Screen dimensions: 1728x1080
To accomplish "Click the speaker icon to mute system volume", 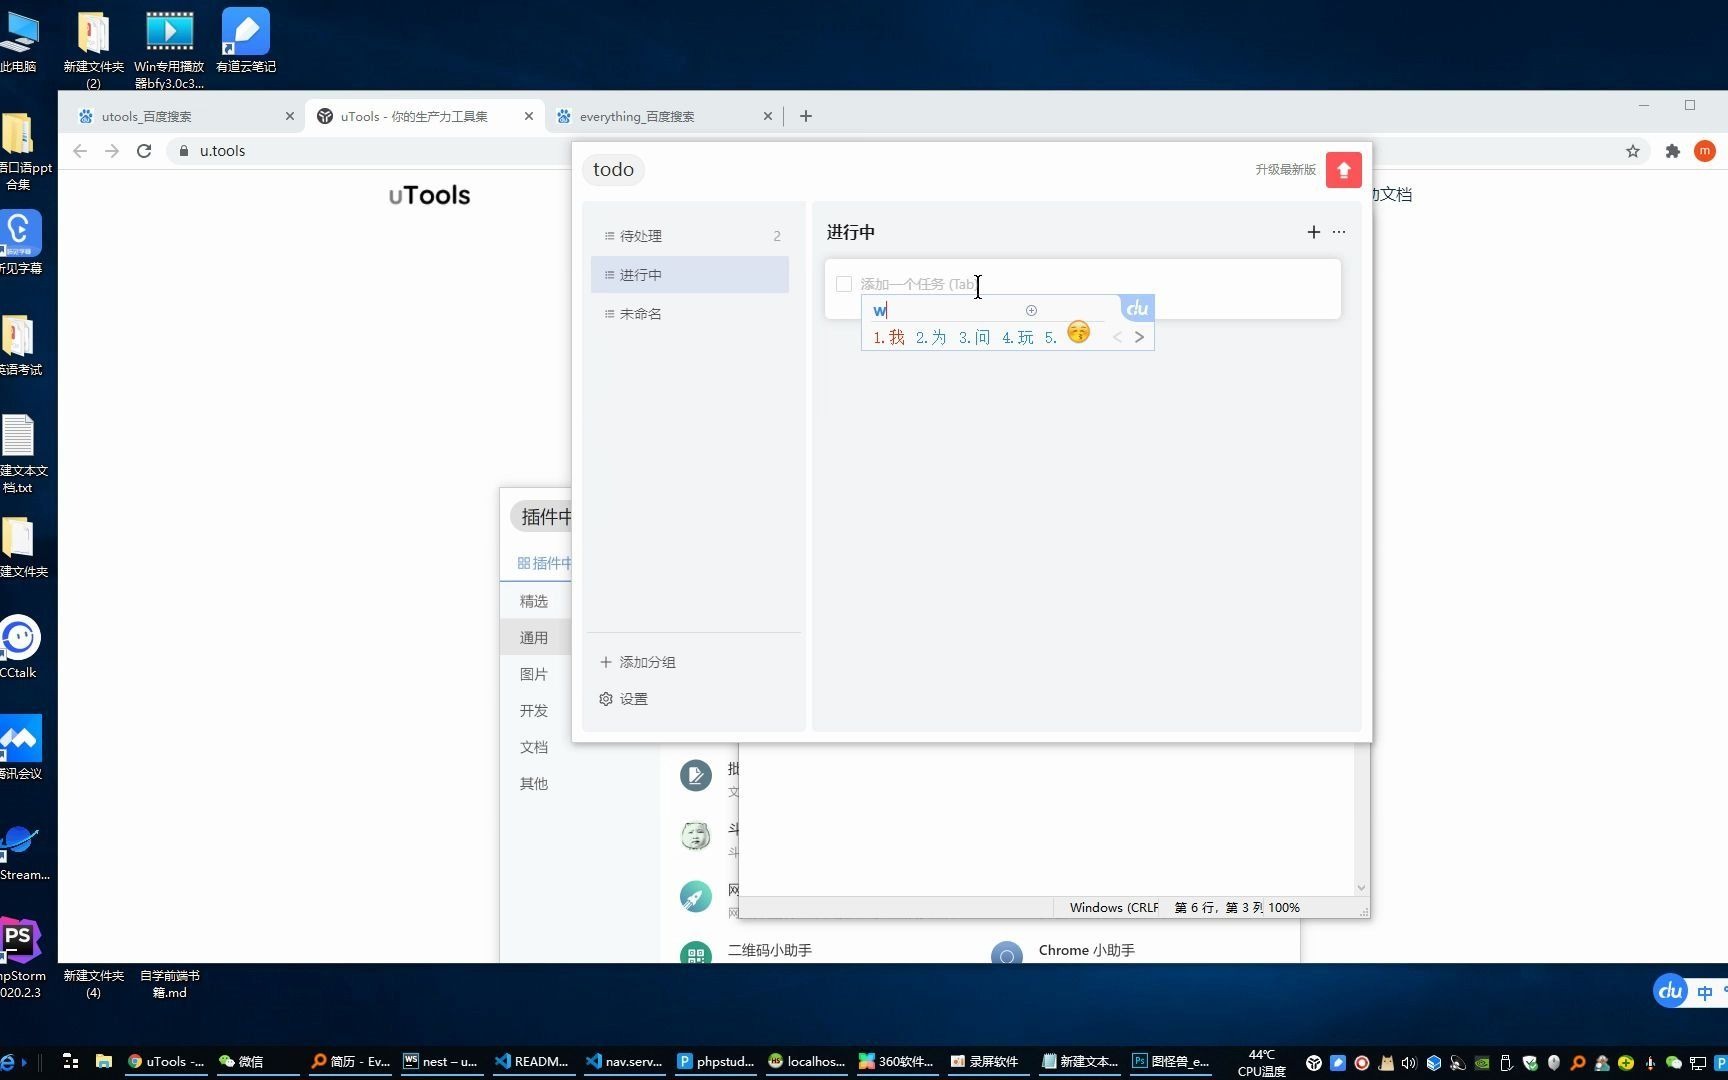I will (x=1410, y=1062).
